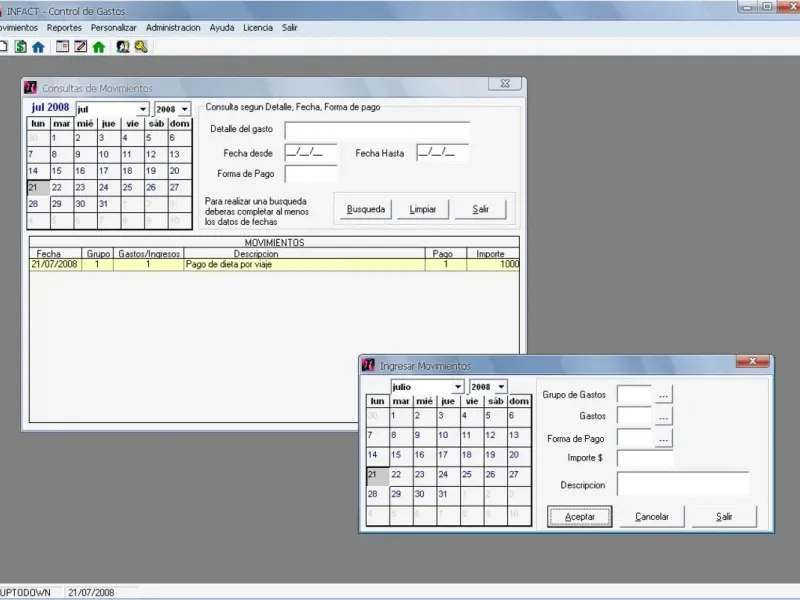Open the Ayuda menu
The height and width of the screenshot is (600, 800).
click(x=222, y=28)
